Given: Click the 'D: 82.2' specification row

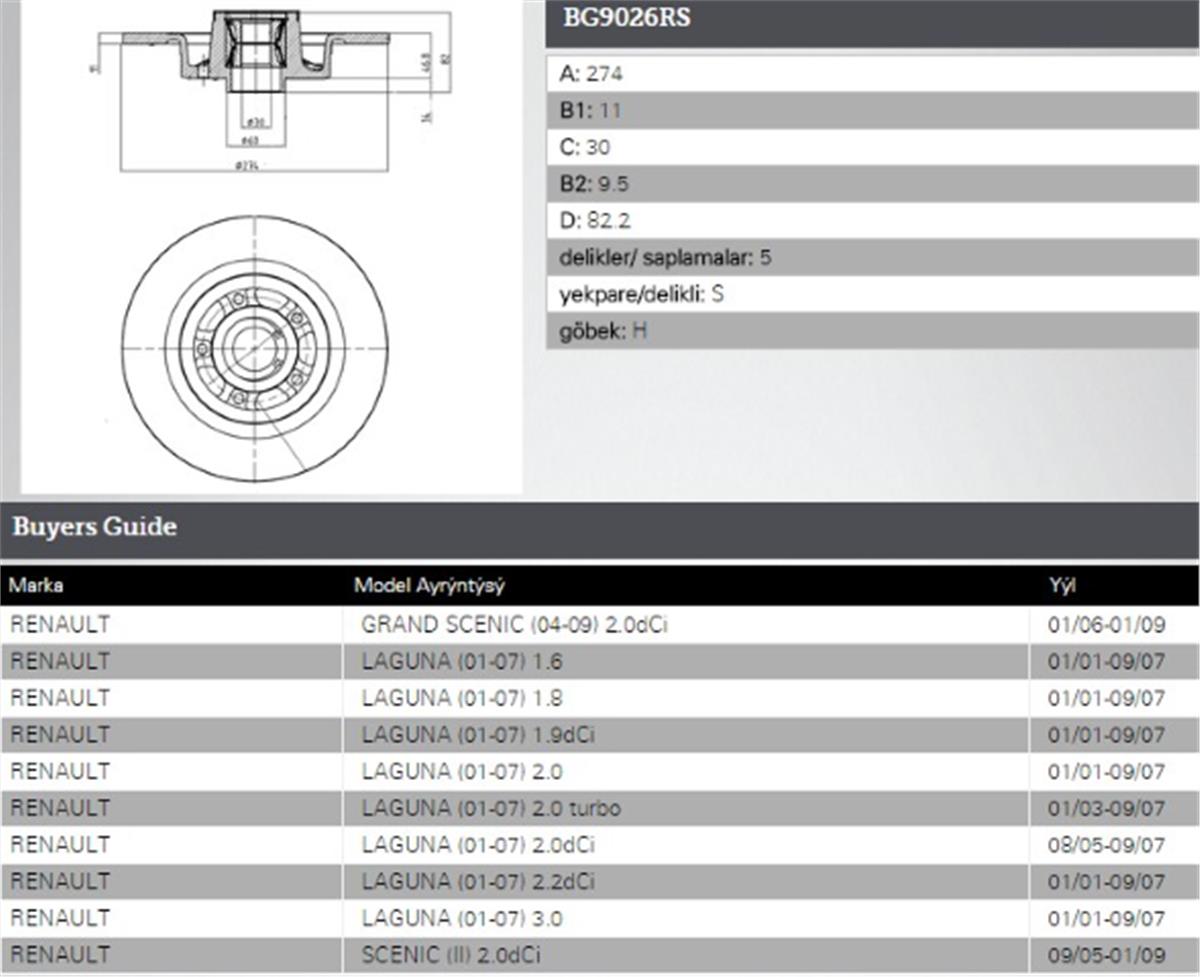Looking at the screenshot, I should 872,221.
